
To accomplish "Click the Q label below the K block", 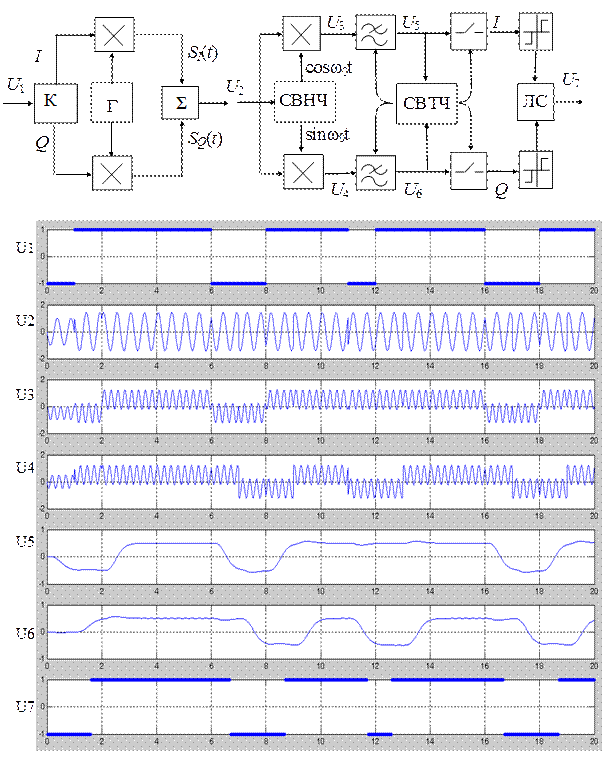I will (x=42, y=143).
